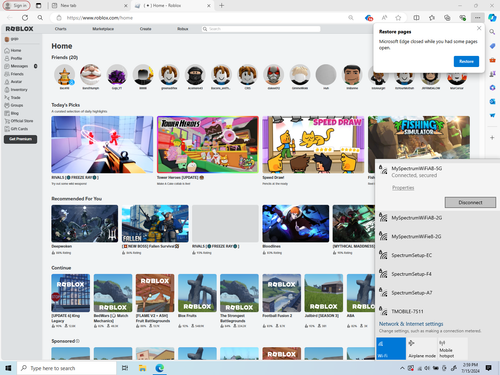Select MySpectrumWiFiAB-2G network
The height and width of the screenshot is (375, 500).
437,218
